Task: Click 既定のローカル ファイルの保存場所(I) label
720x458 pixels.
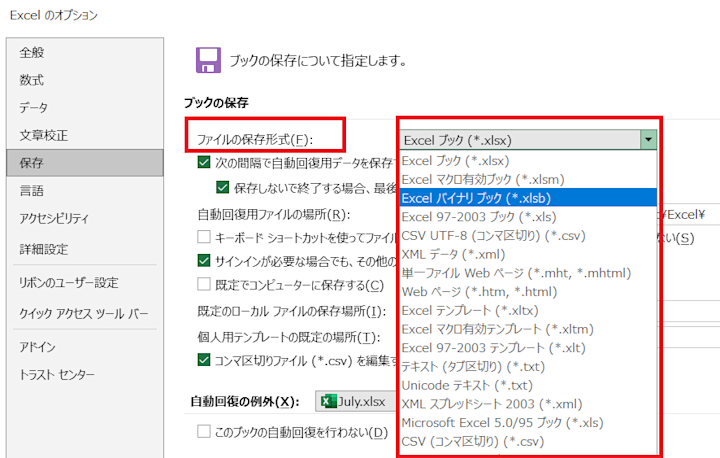Action: (x=292, y=311)
